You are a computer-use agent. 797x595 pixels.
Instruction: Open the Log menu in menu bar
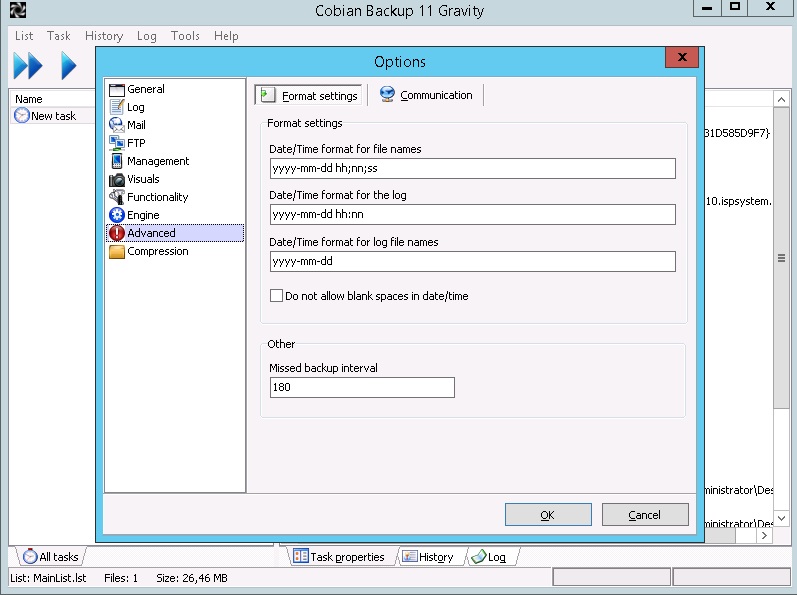click(146, 36)
